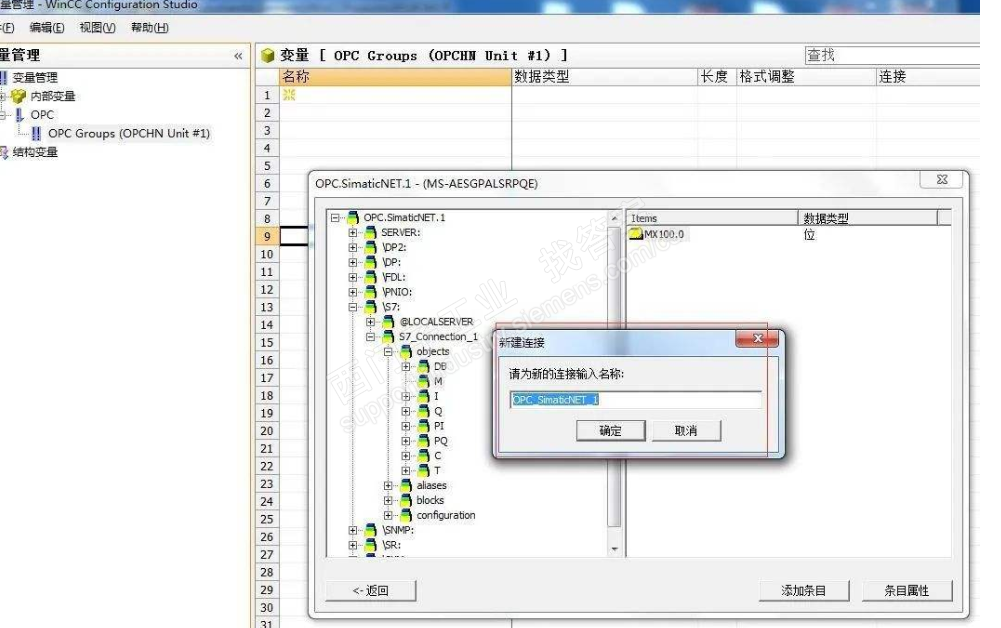Click the \SR: node icon
Image resolution: width=1001 pixels, height=628 pixels.
click(371, 545)
